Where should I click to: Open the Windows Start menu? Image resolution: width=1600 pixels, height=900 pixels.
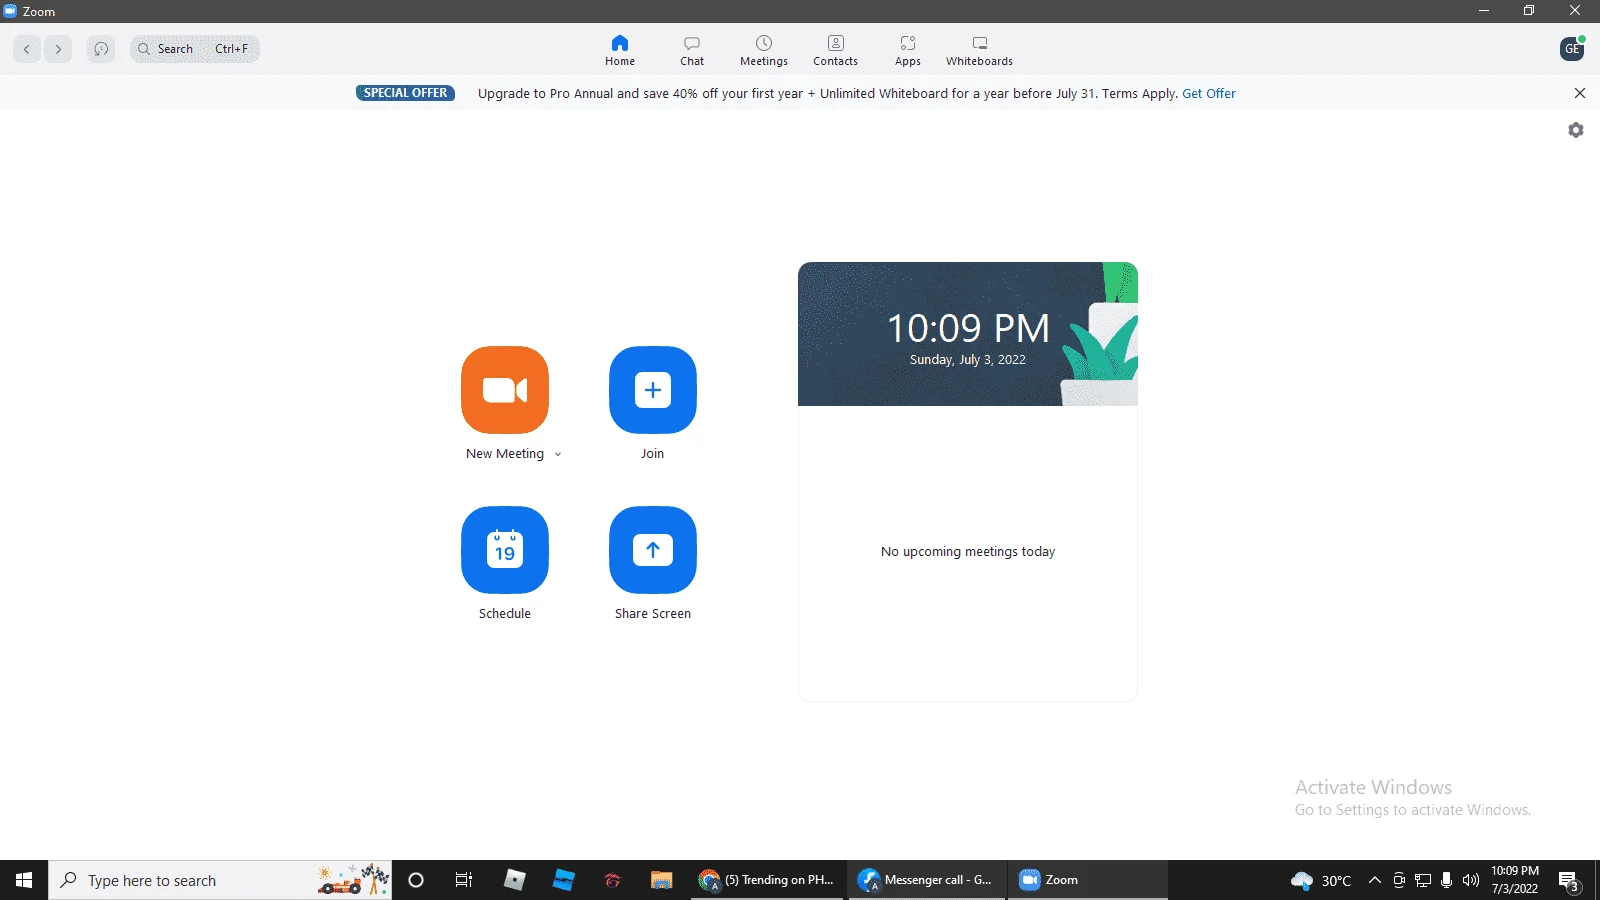24,880
